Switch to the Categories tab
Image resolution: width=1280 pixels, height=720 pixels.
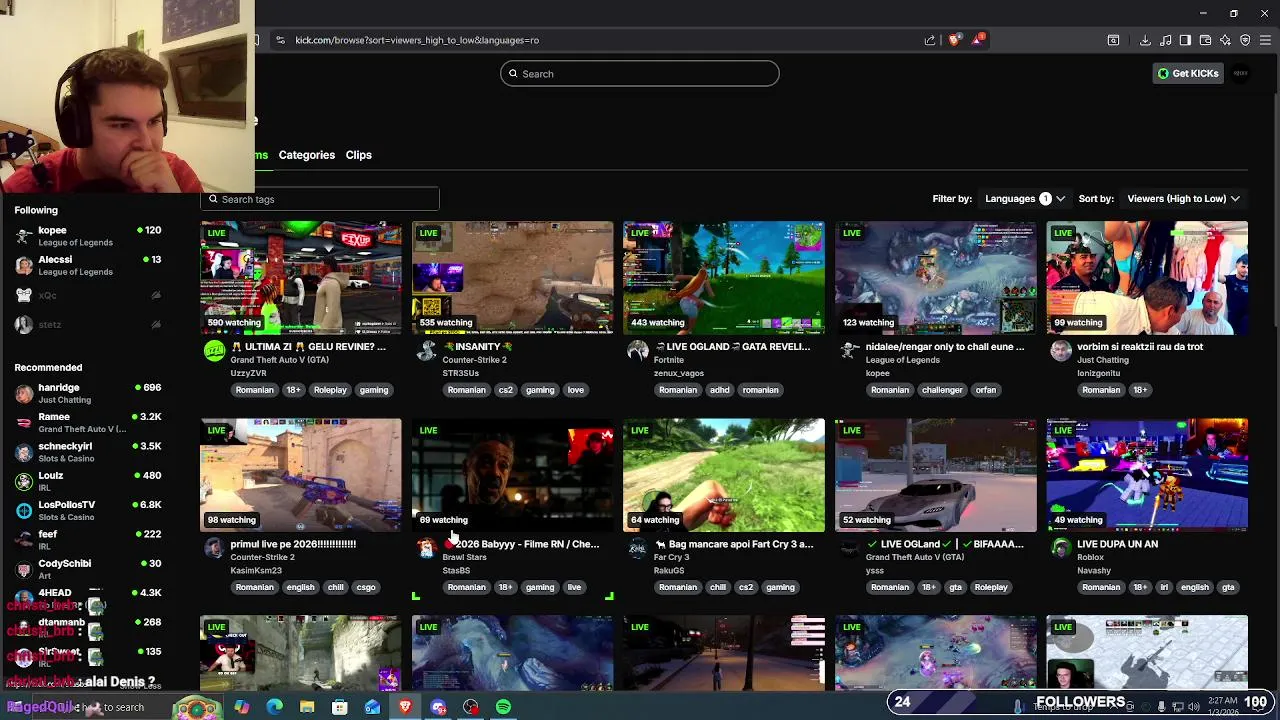[307, 155]
